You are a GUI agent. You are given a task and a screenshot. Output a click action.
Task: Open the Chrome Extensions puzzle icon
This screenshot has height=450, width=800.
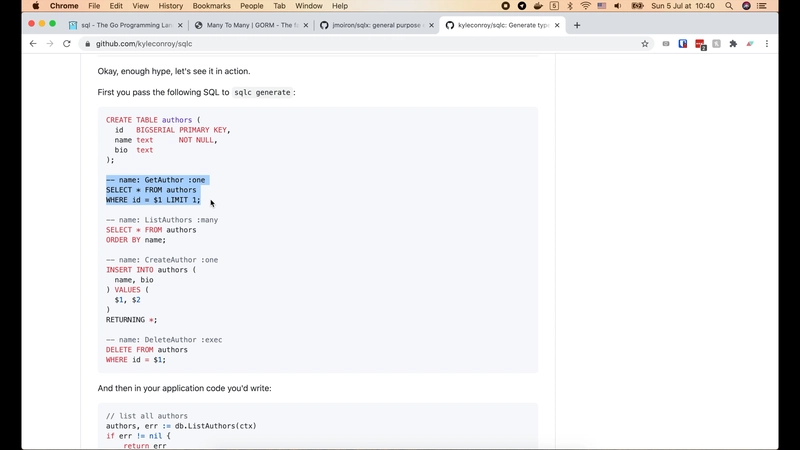(733, 44)
